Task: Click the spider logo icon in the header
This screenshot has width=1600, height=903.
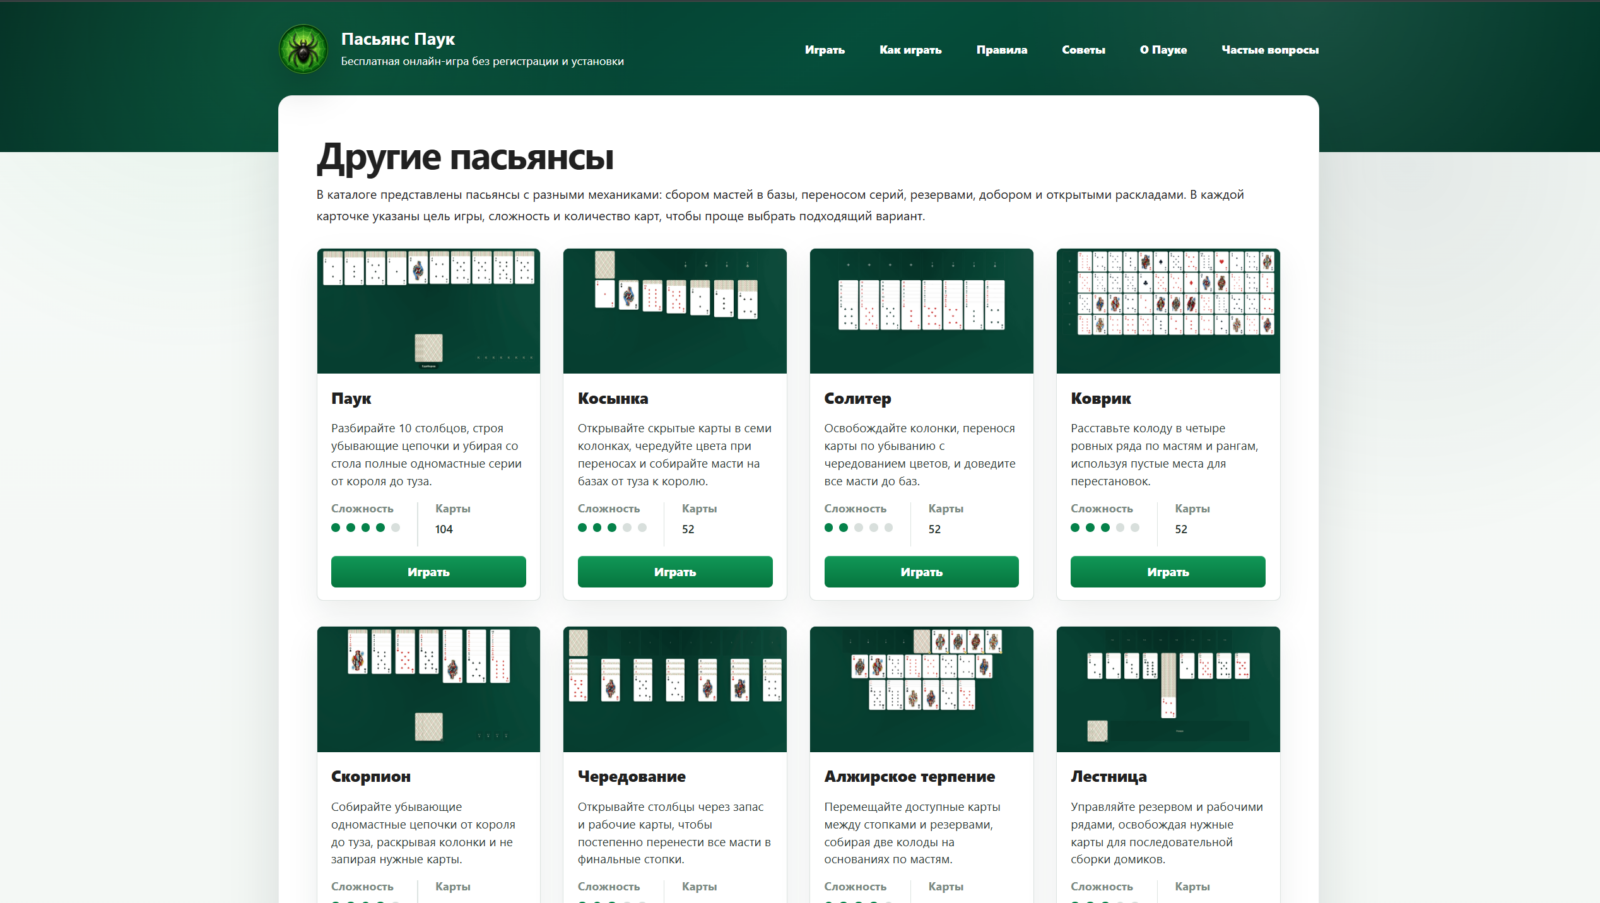Action: pyautogui.click(x=303, y=49)
